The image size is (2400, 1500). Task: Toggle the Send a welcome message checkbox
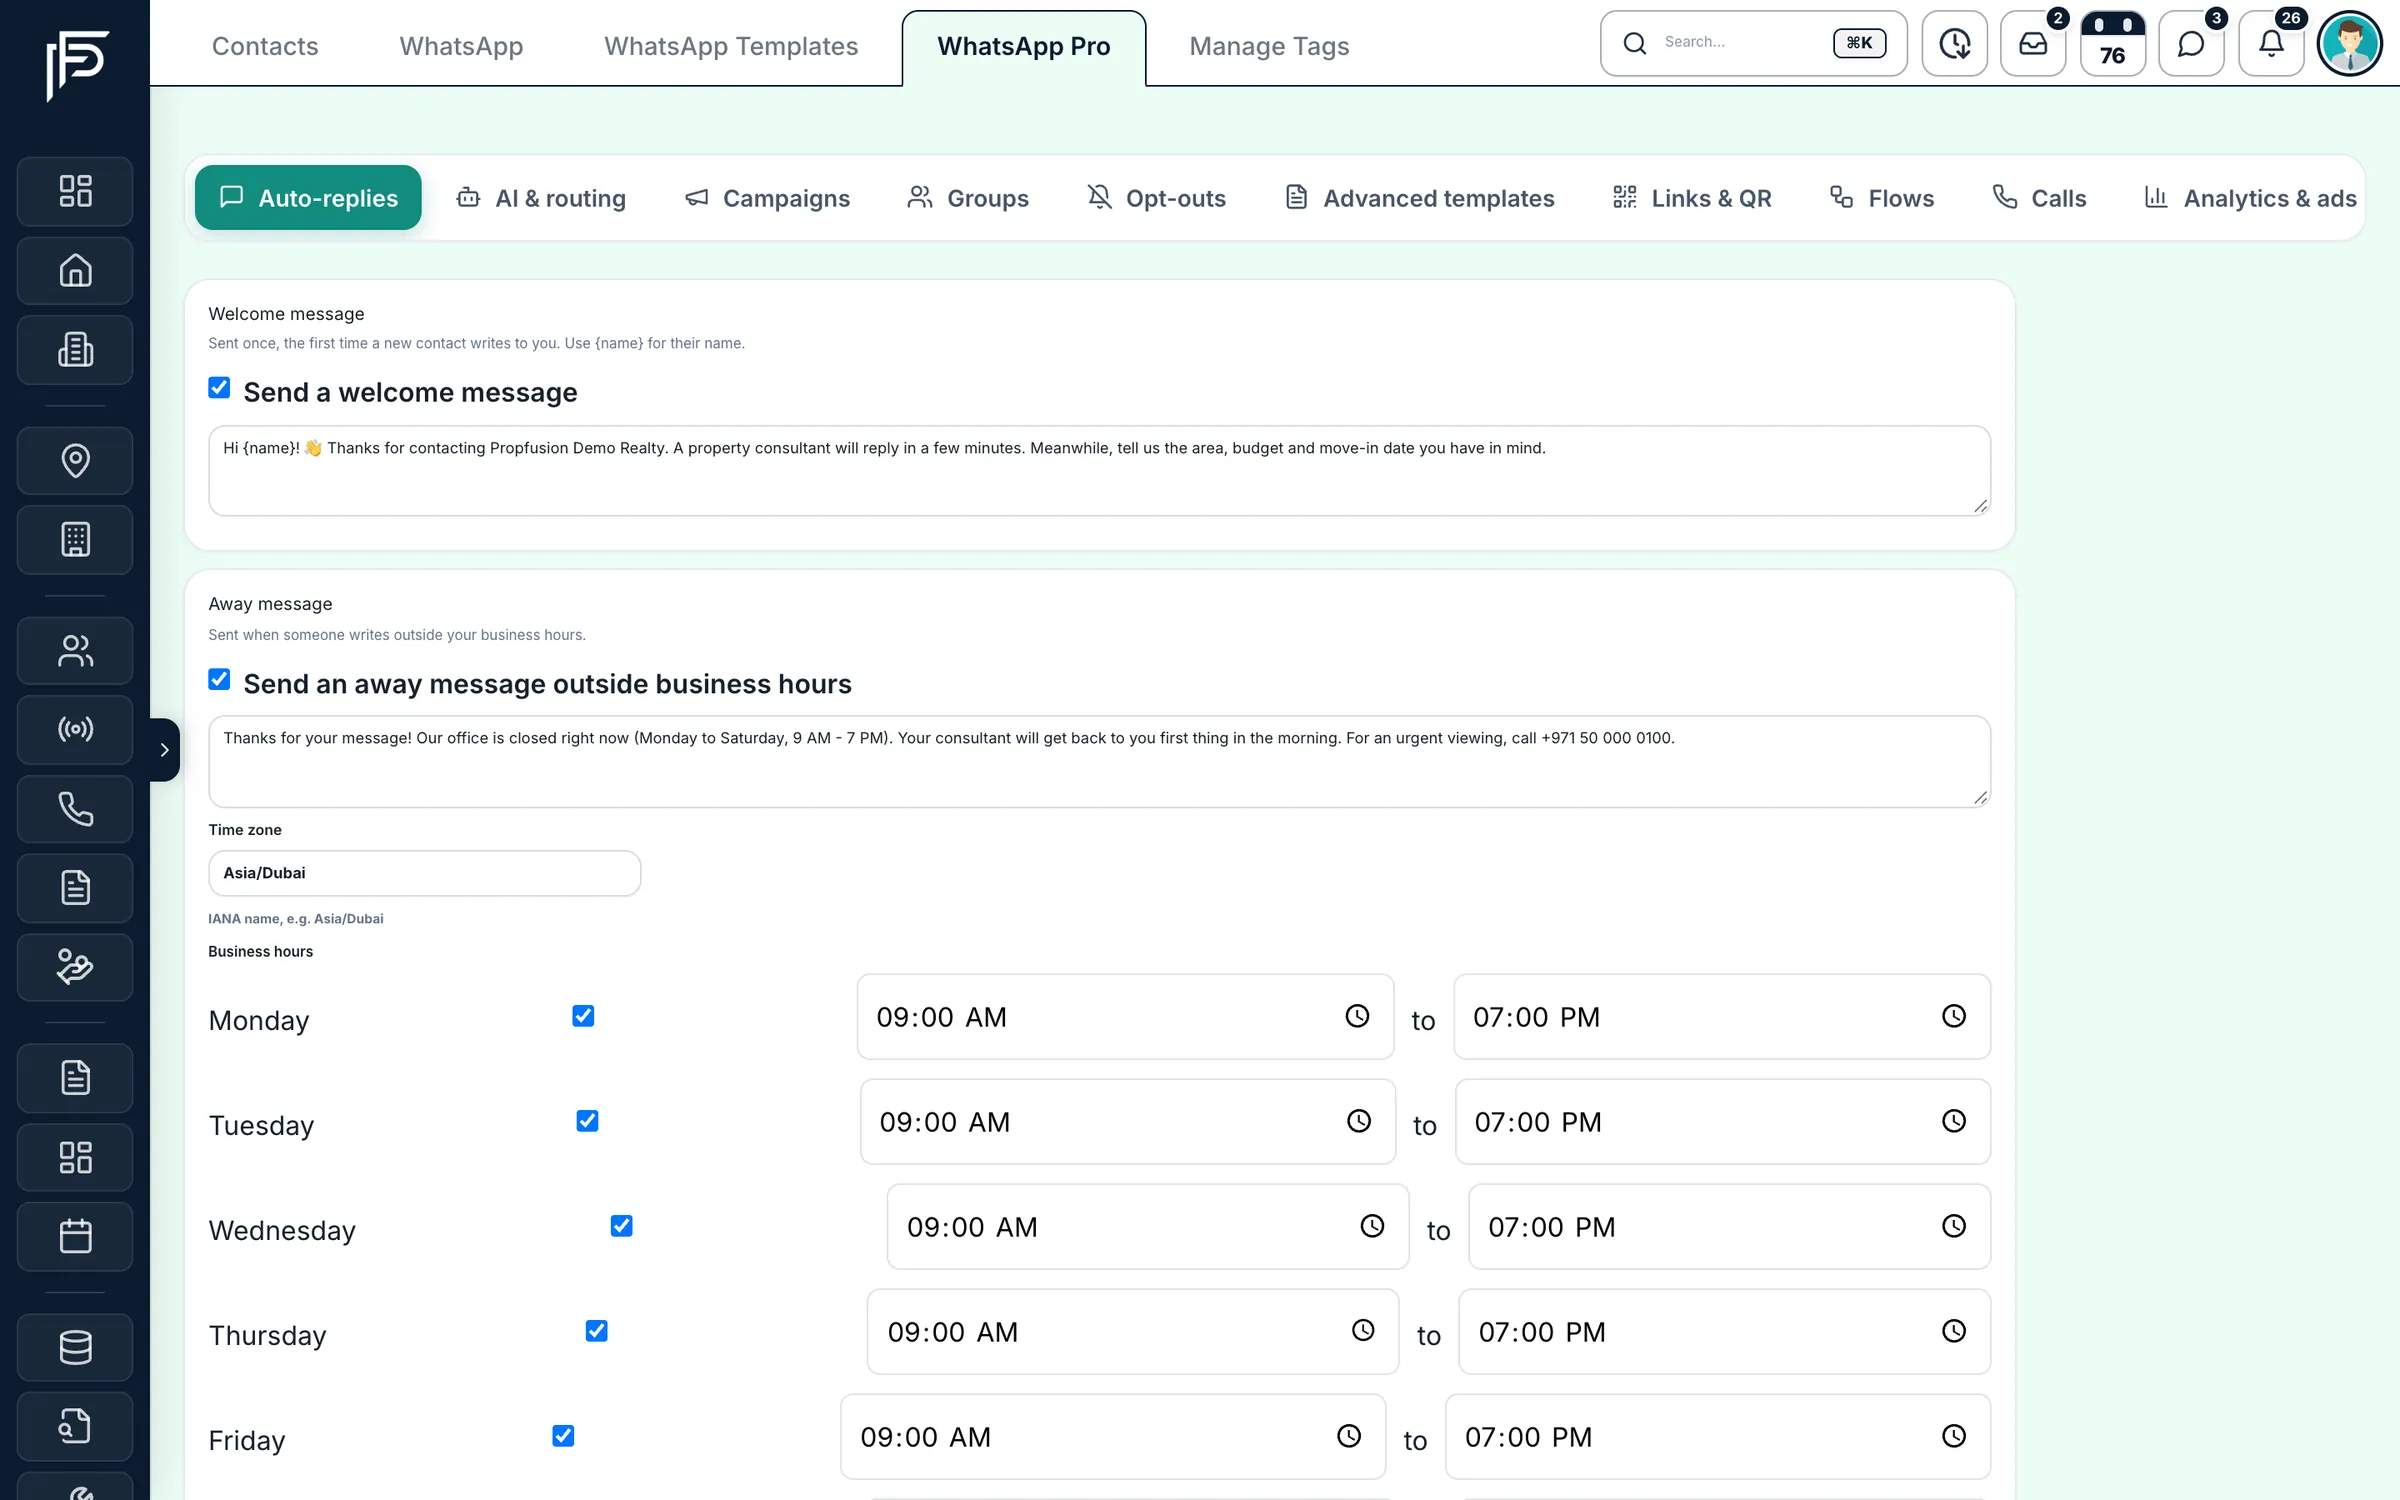[219, 388]
